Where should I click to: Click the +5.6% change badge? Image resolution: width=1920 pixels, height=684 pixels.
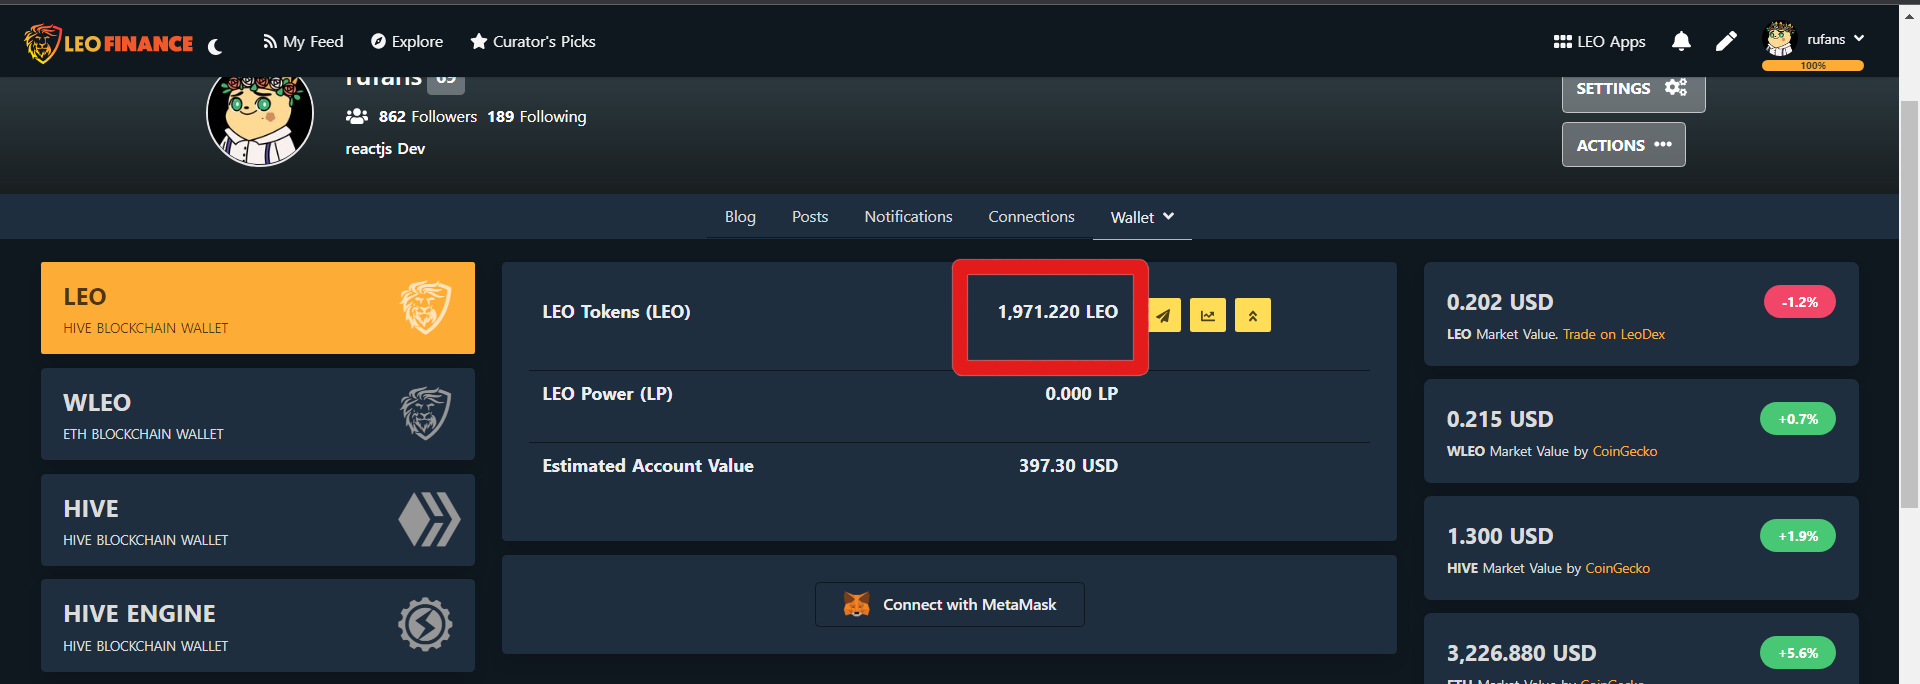(1798, 653)
